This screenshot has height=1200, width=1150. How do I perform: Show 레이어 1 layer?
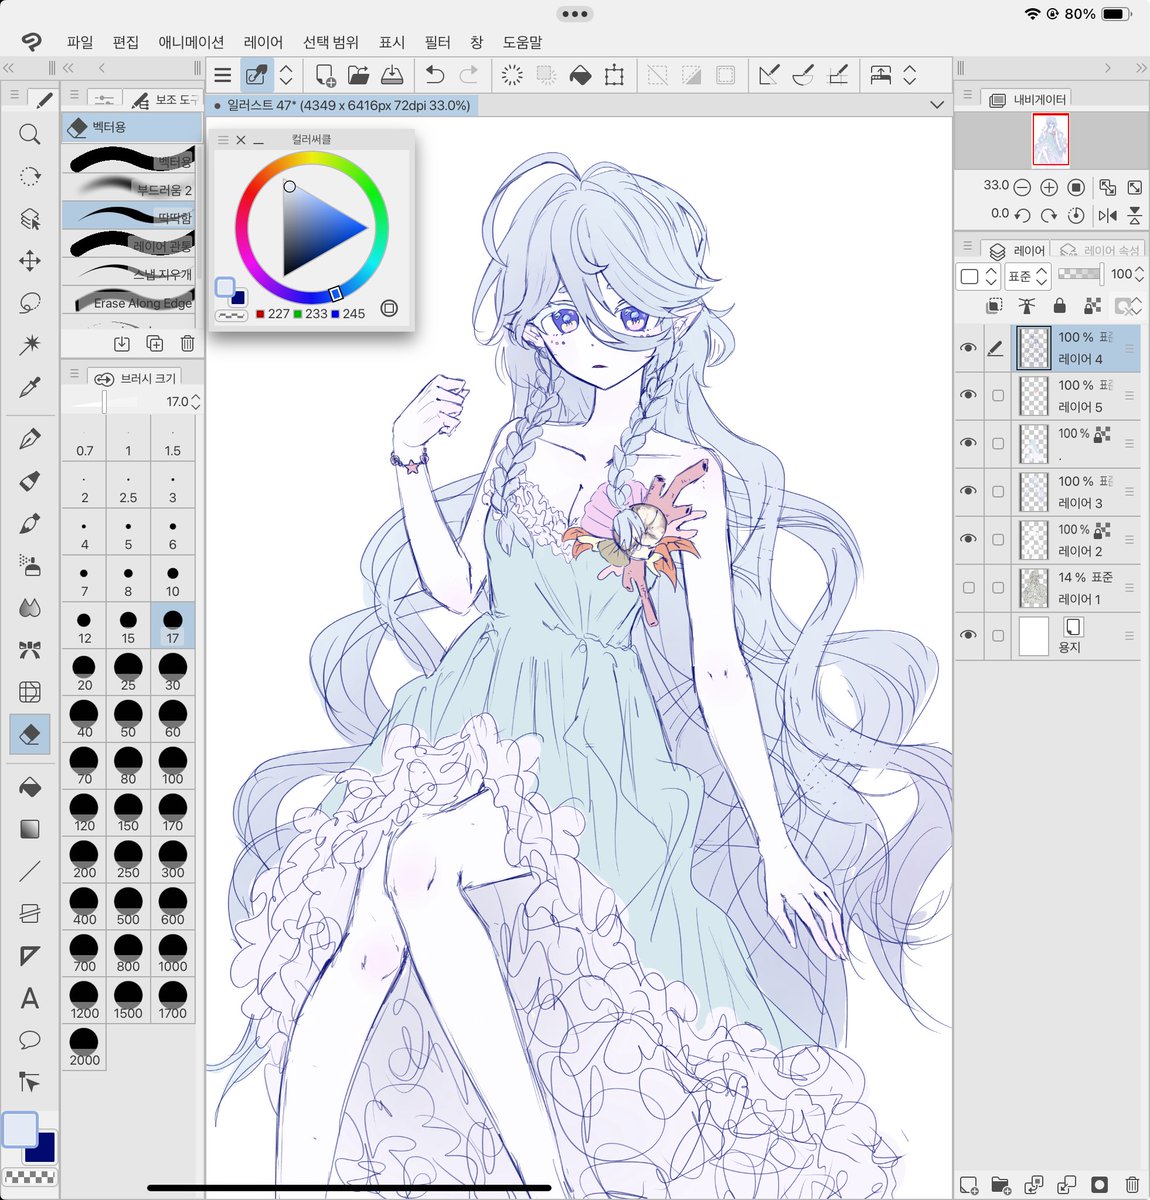[968, 588]
